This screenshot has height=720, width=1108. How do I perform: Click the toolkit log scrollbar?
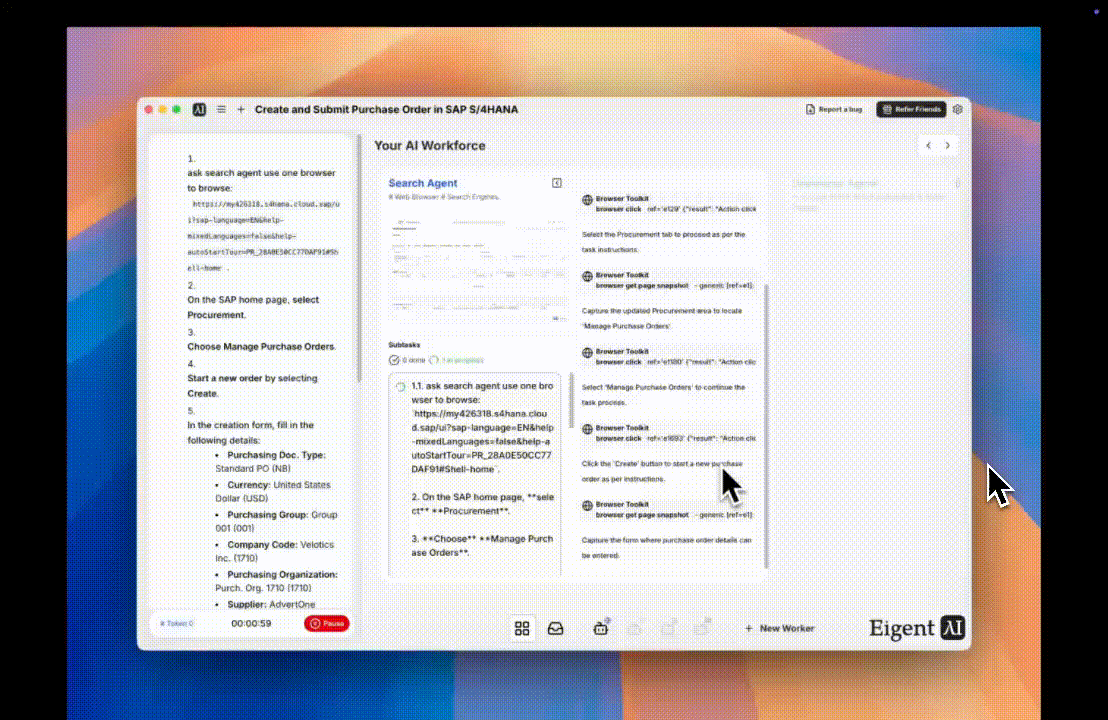766,426
